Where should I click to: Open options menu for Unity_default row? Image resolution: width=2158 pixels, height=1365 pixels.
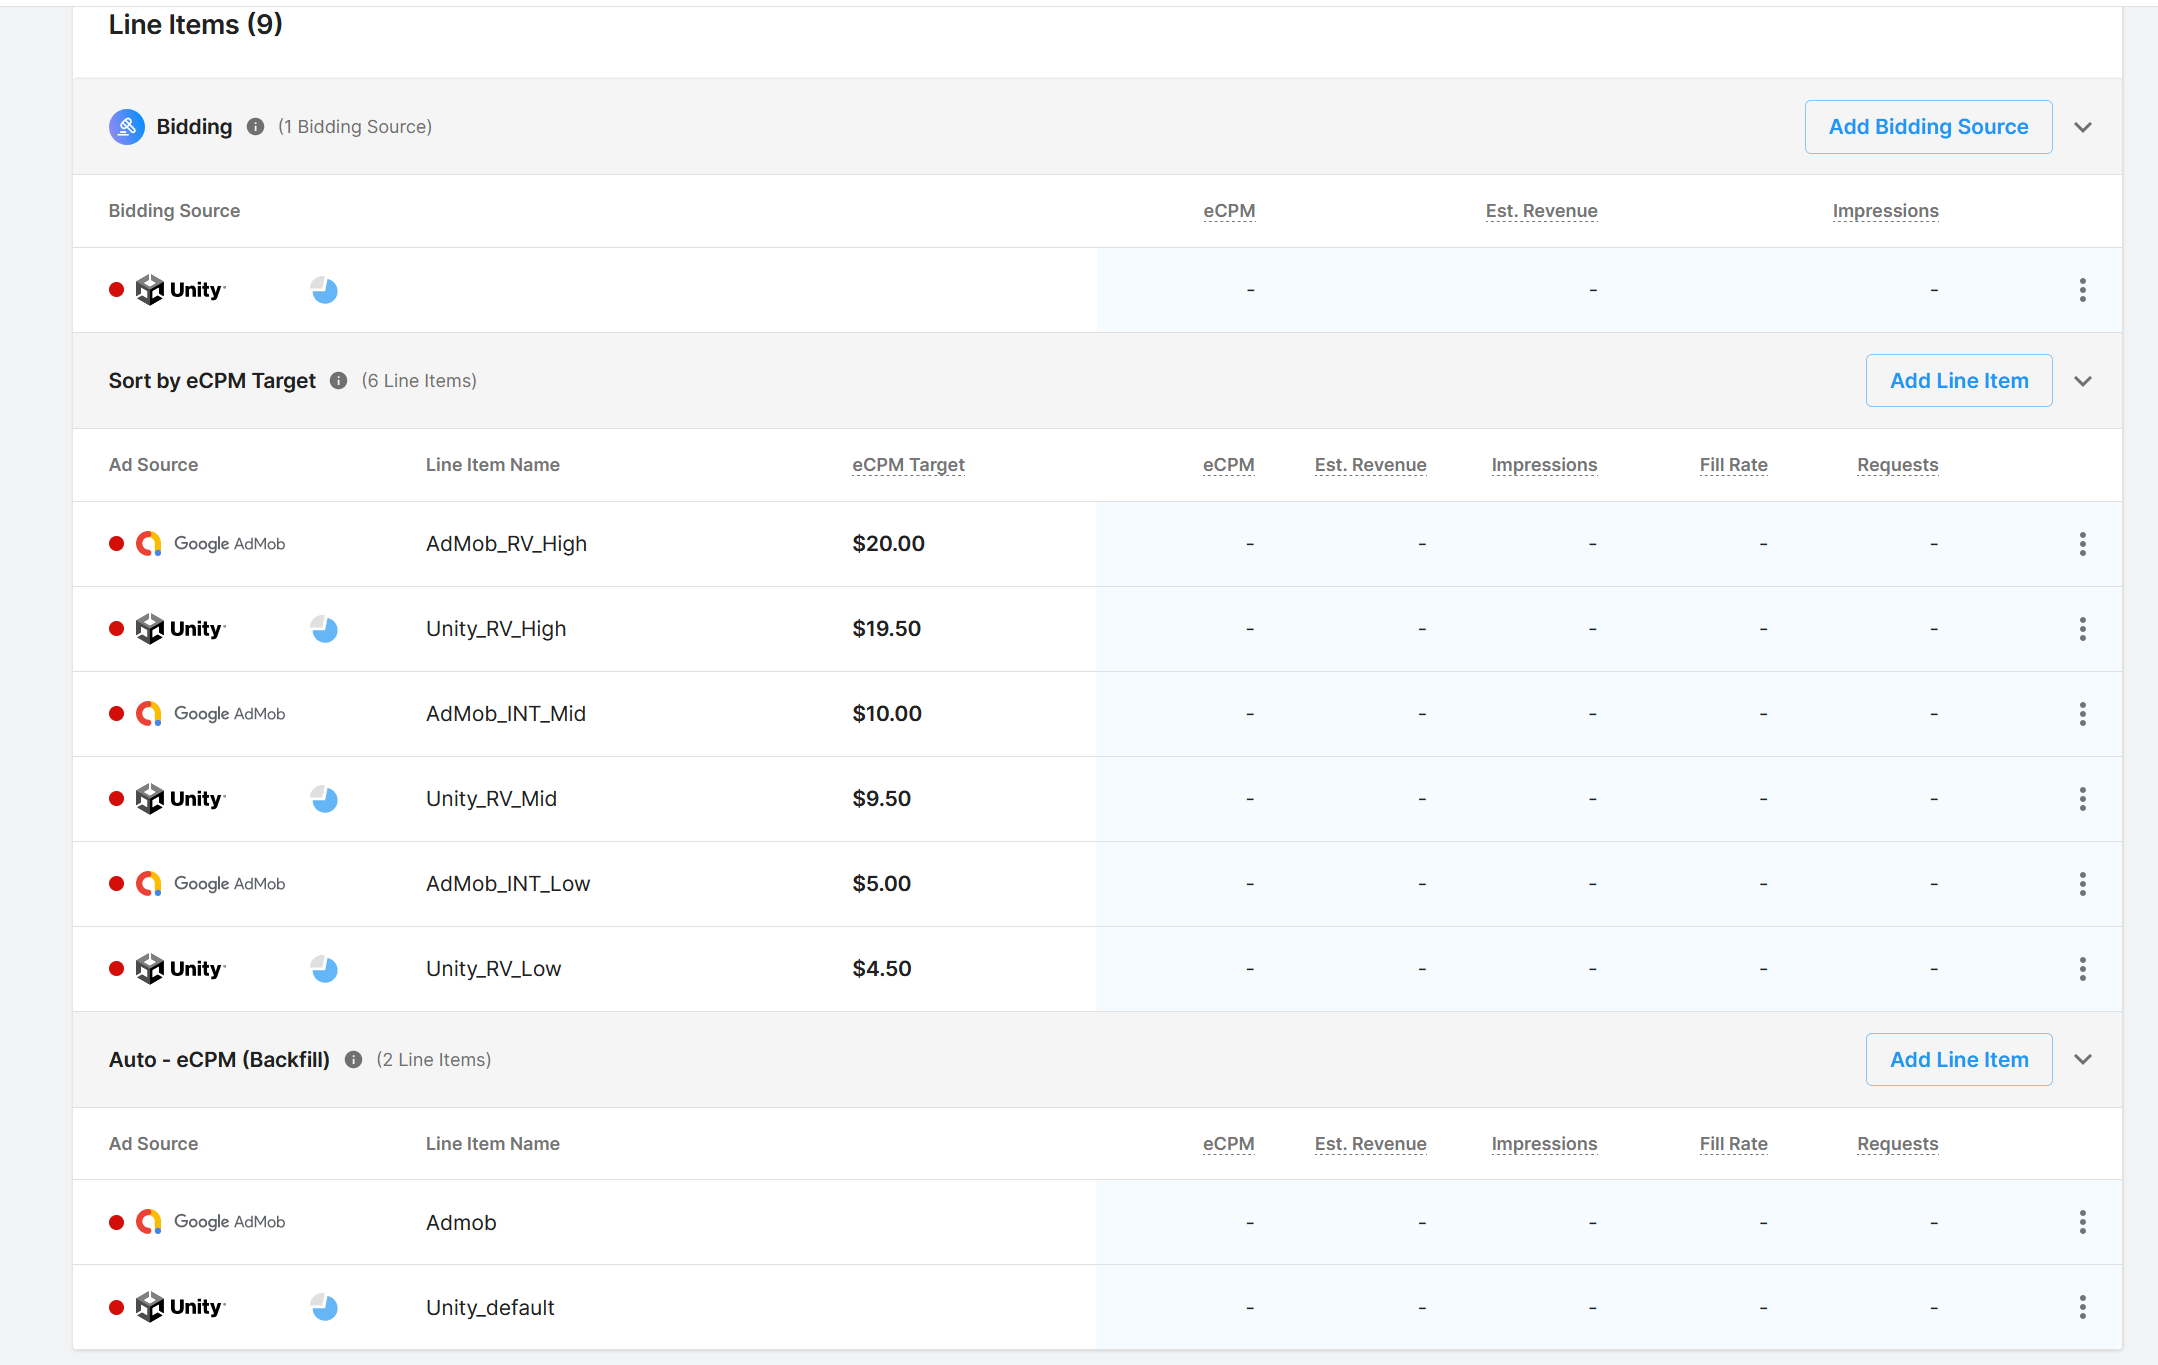point(2082,1307)
